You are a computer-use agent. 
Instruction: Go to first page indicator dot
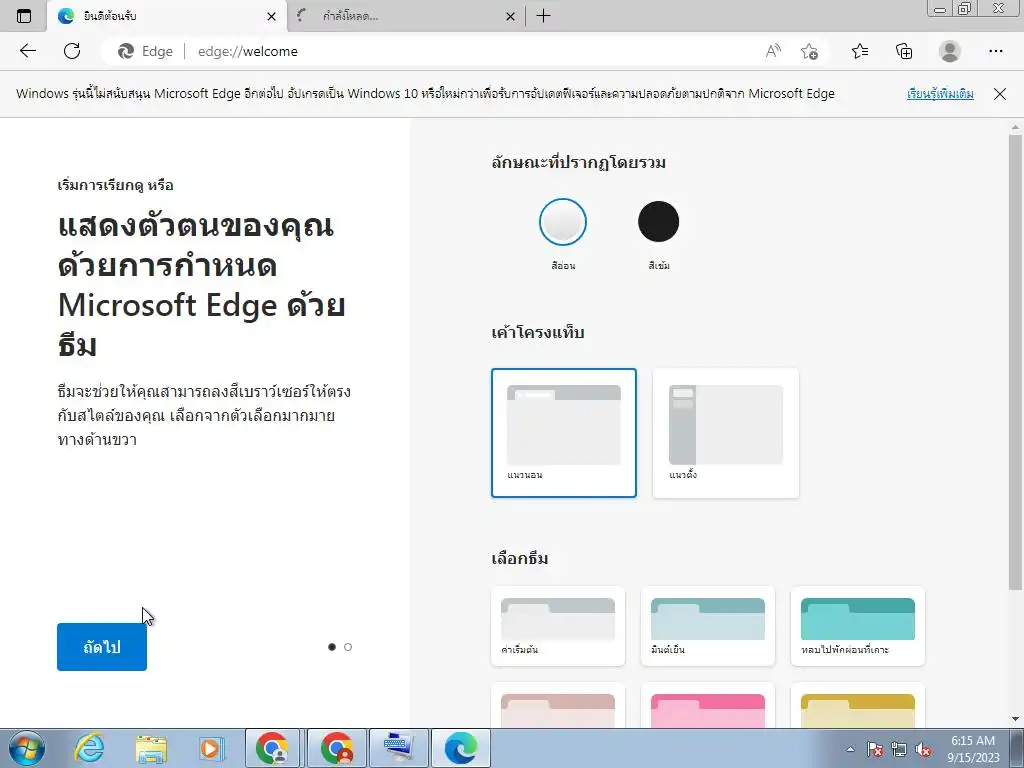coord(332,647)
